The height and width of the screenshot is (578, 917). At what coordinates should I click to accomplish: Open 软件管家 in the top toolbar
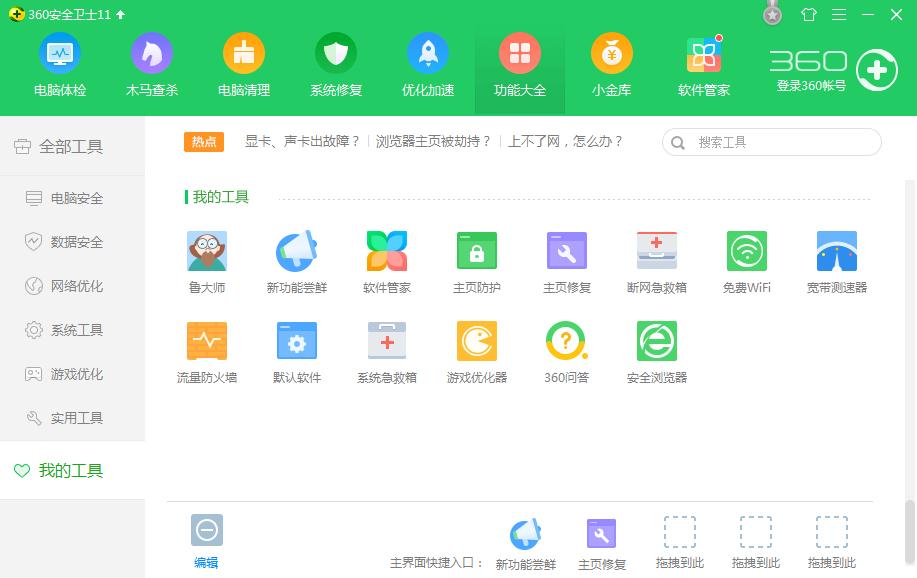[704, 64]
